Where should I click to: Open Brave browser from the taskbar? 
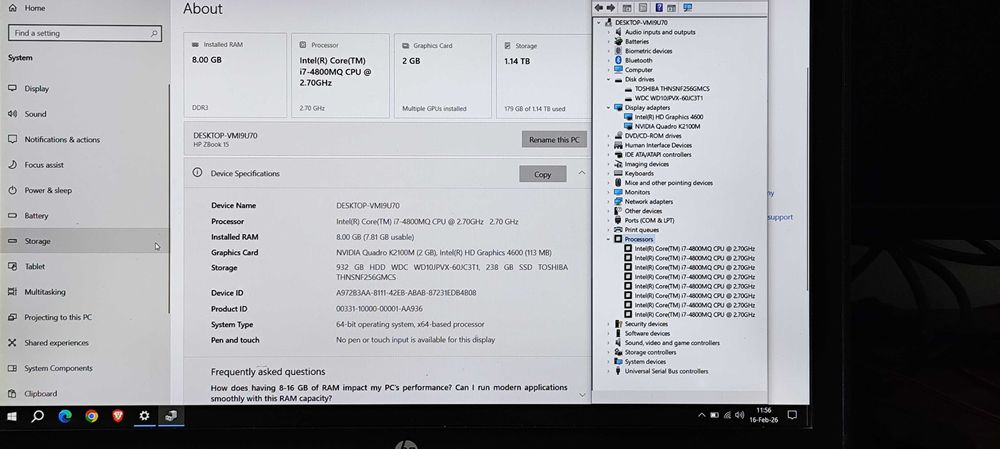click(x=118, y=416)
